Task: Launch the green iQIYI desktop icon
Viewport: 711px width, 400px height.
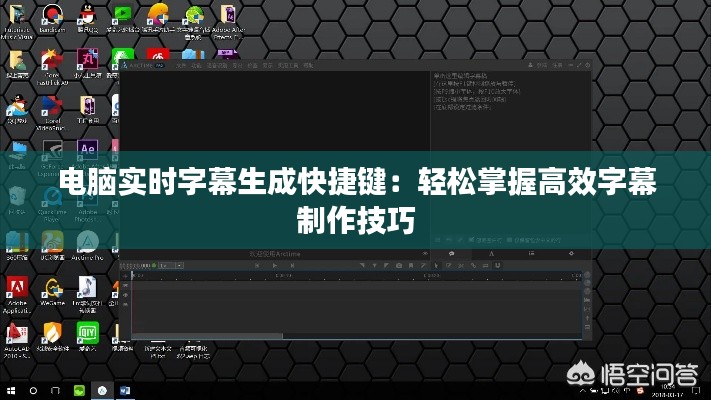Action: [x=88, y=332]
